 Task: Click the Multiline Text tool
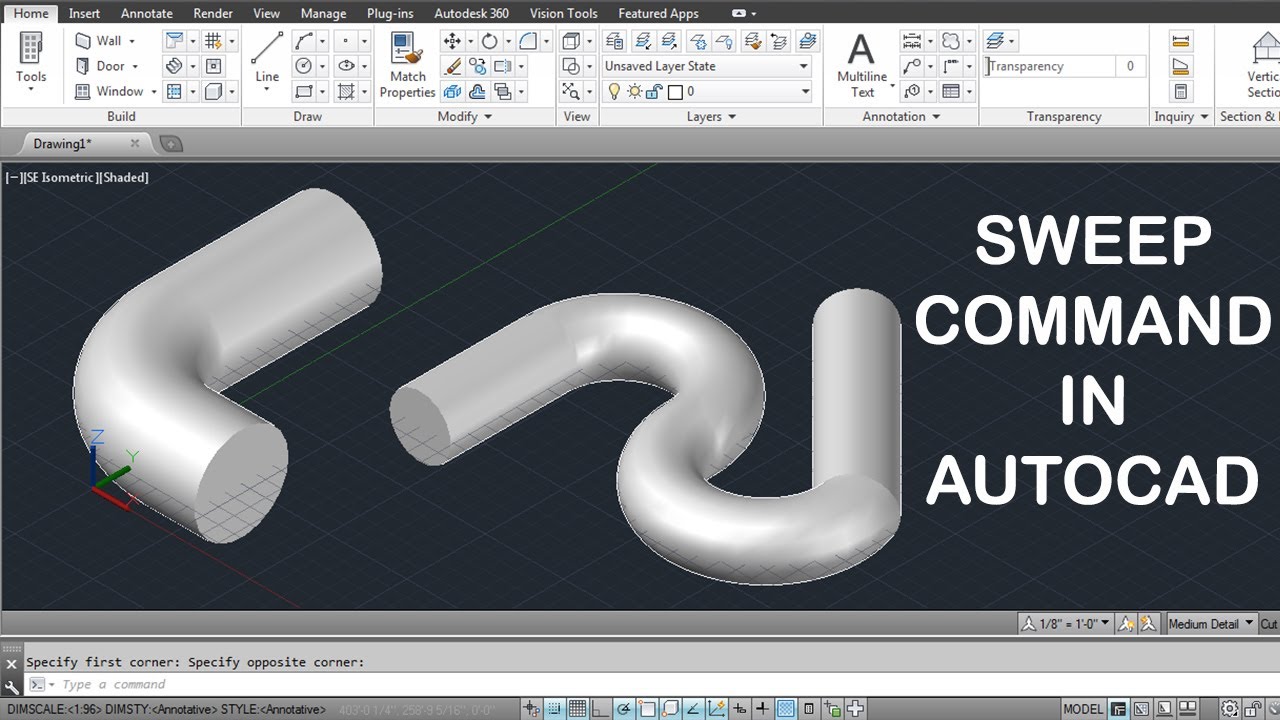(862, 65)
